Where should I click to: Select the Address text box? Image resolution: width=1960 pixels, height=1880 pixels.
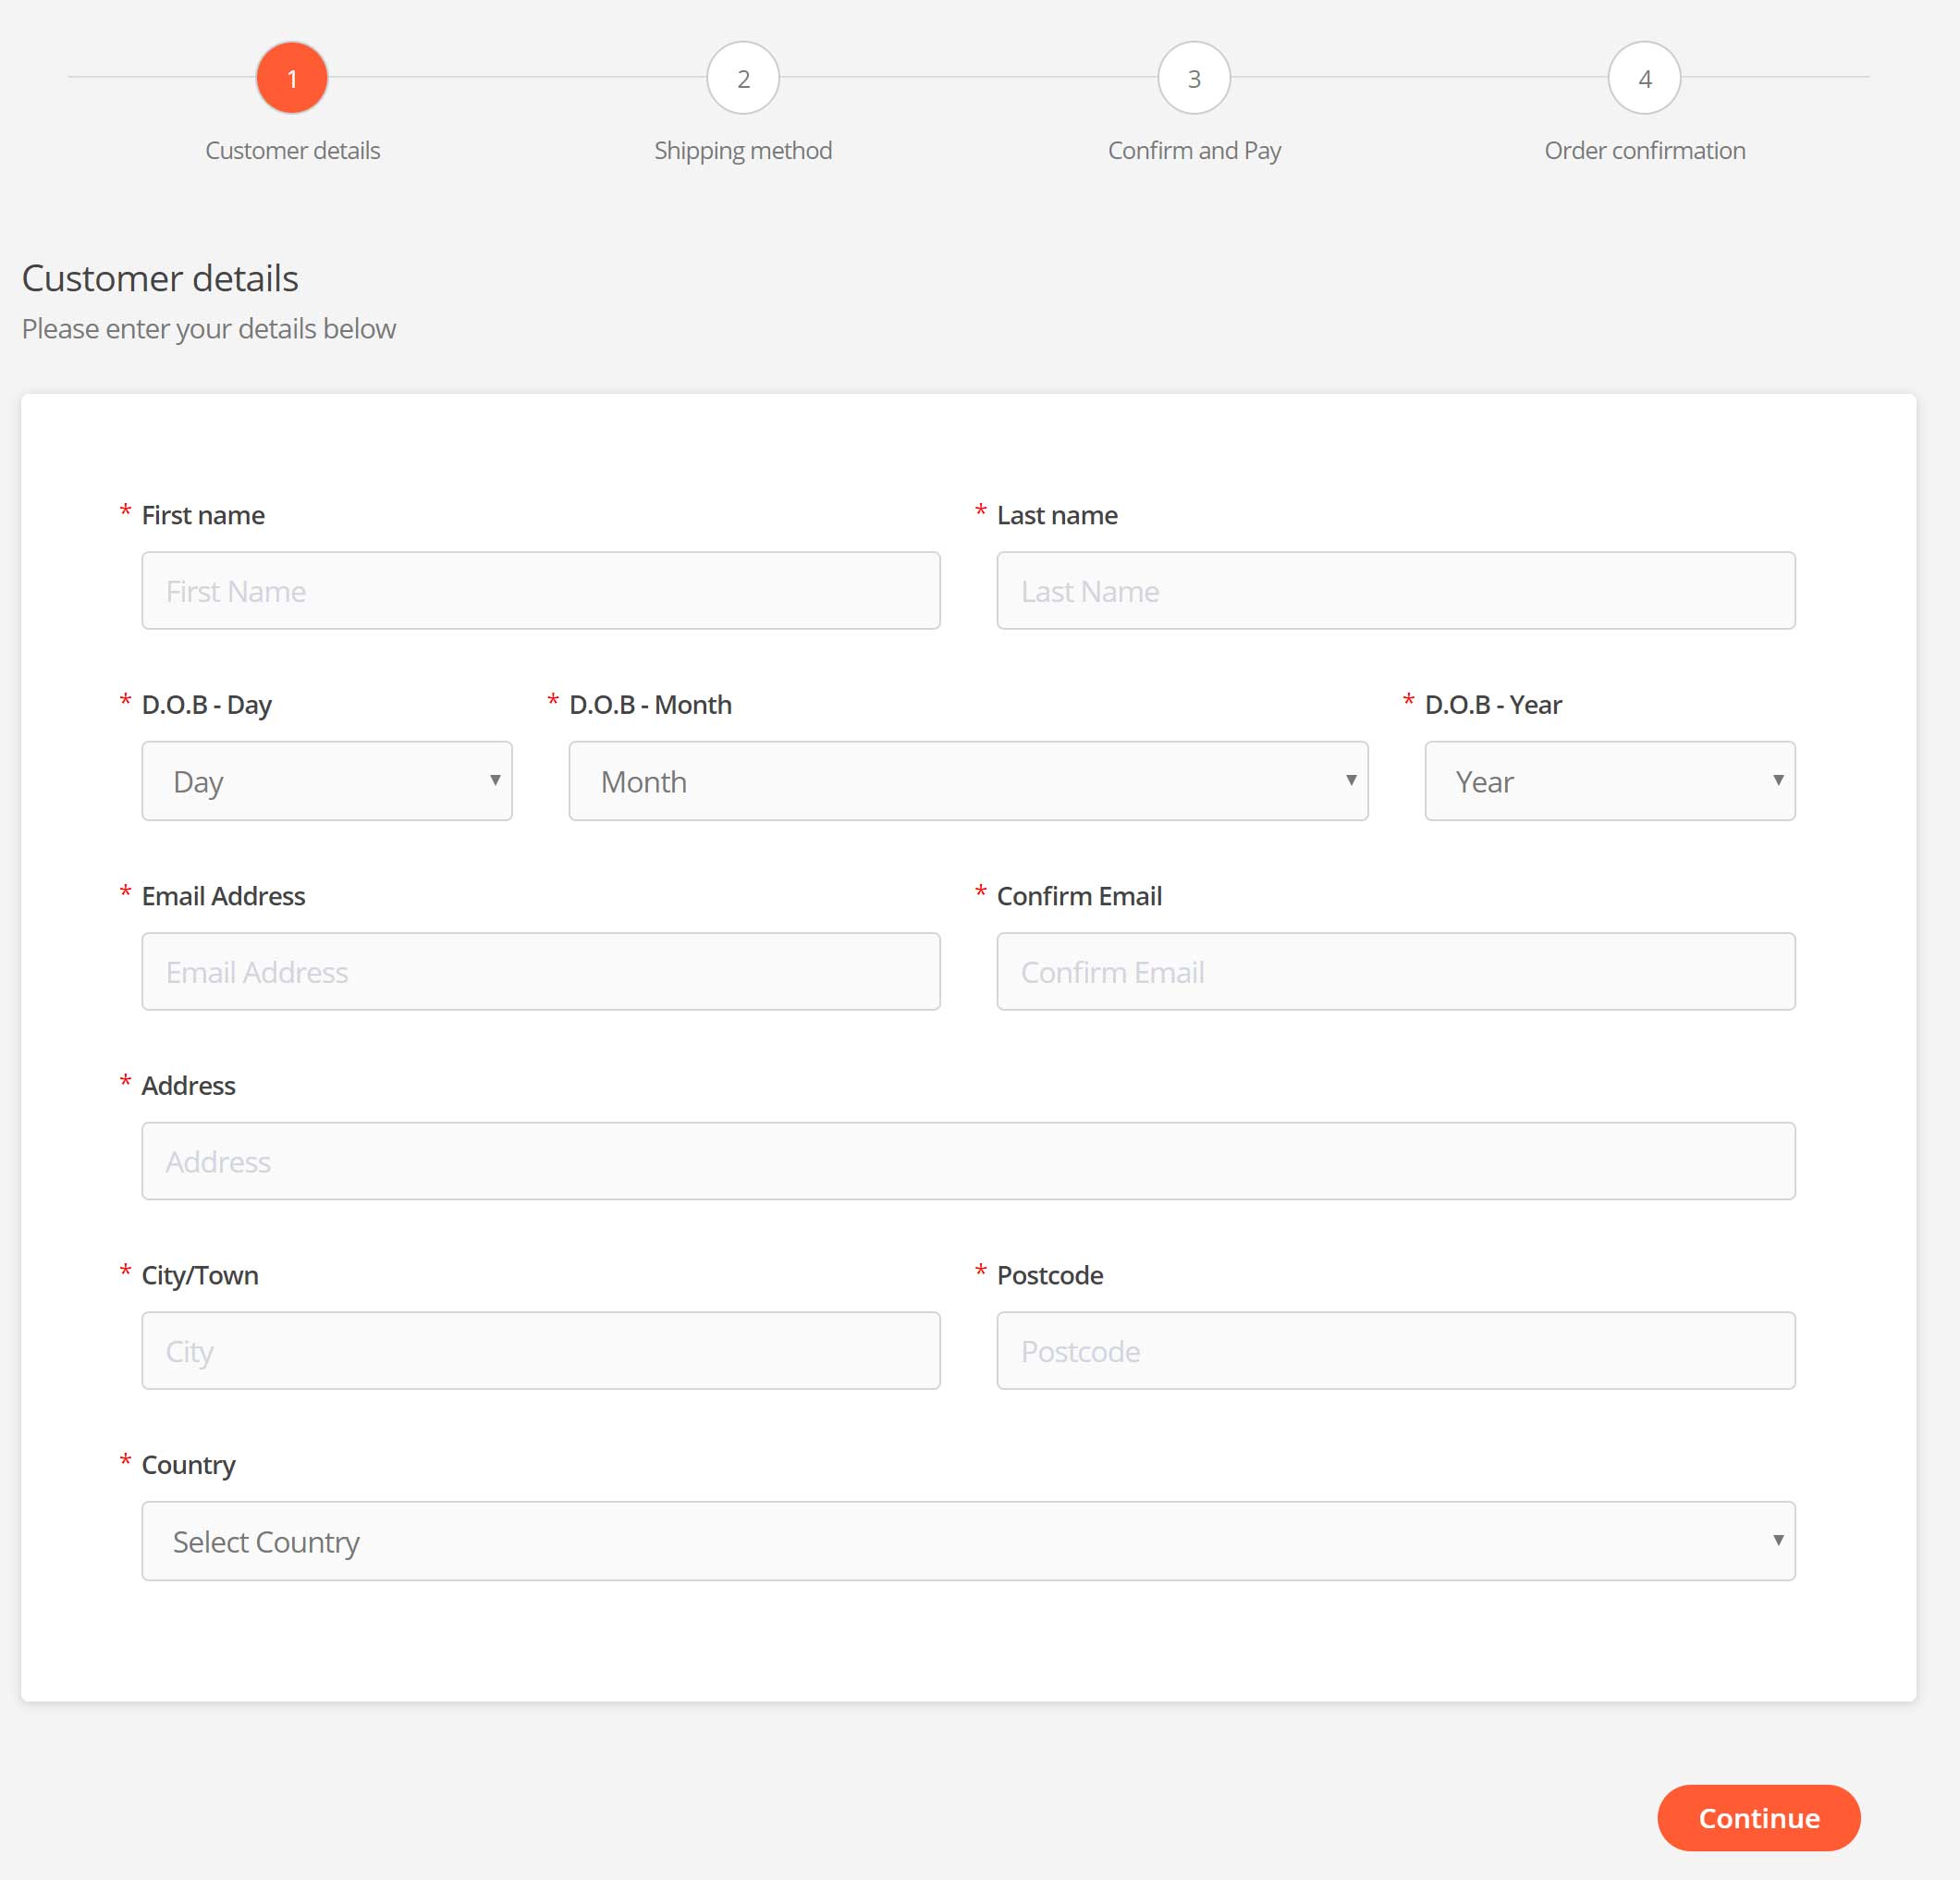pos(968,1161)
